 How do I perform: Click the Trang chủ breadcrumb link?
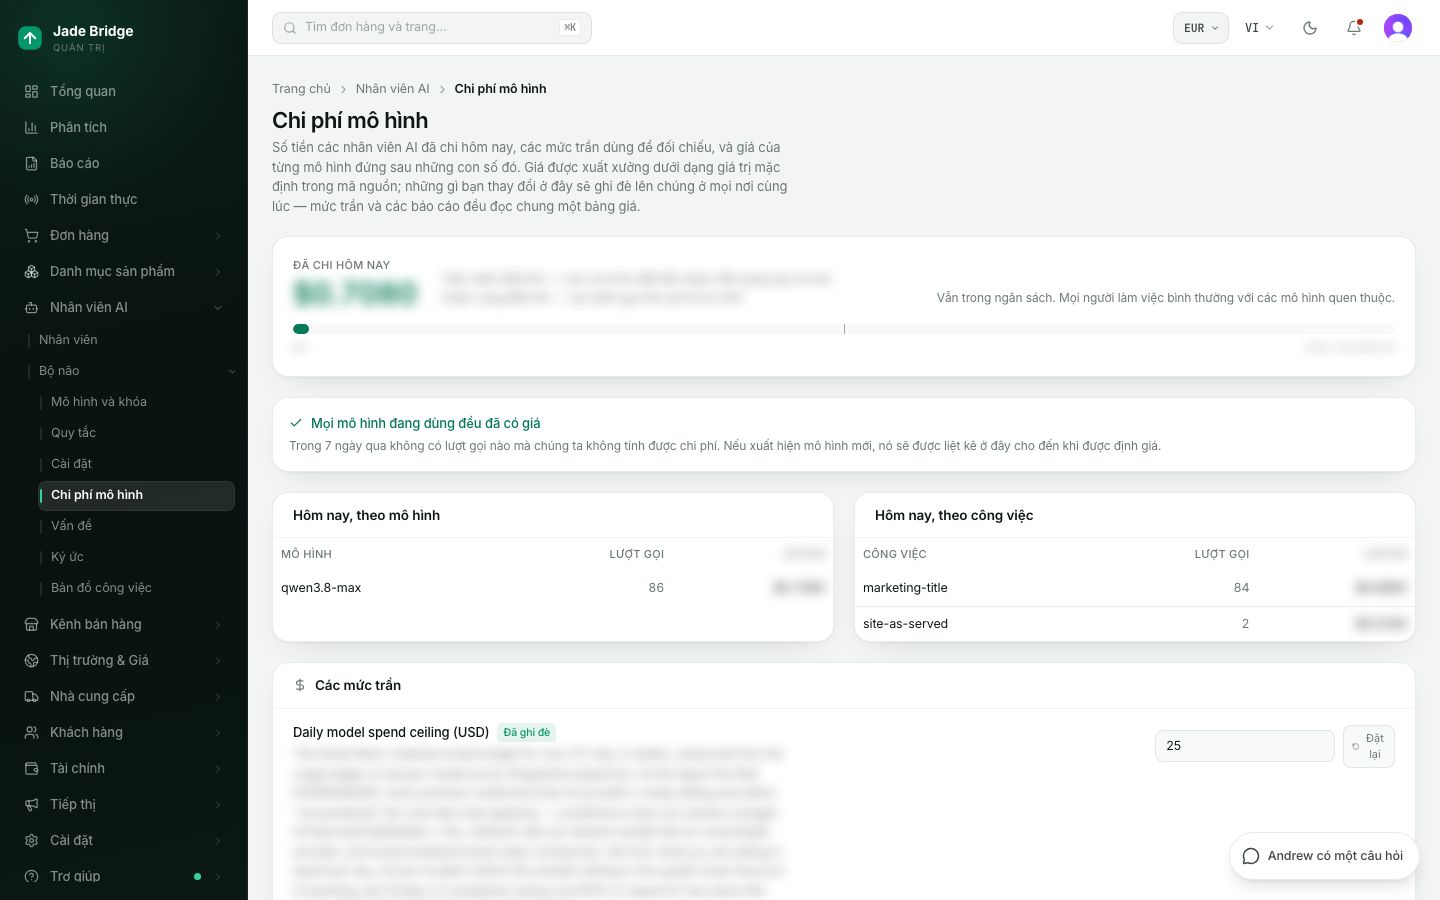coord(301,89)
